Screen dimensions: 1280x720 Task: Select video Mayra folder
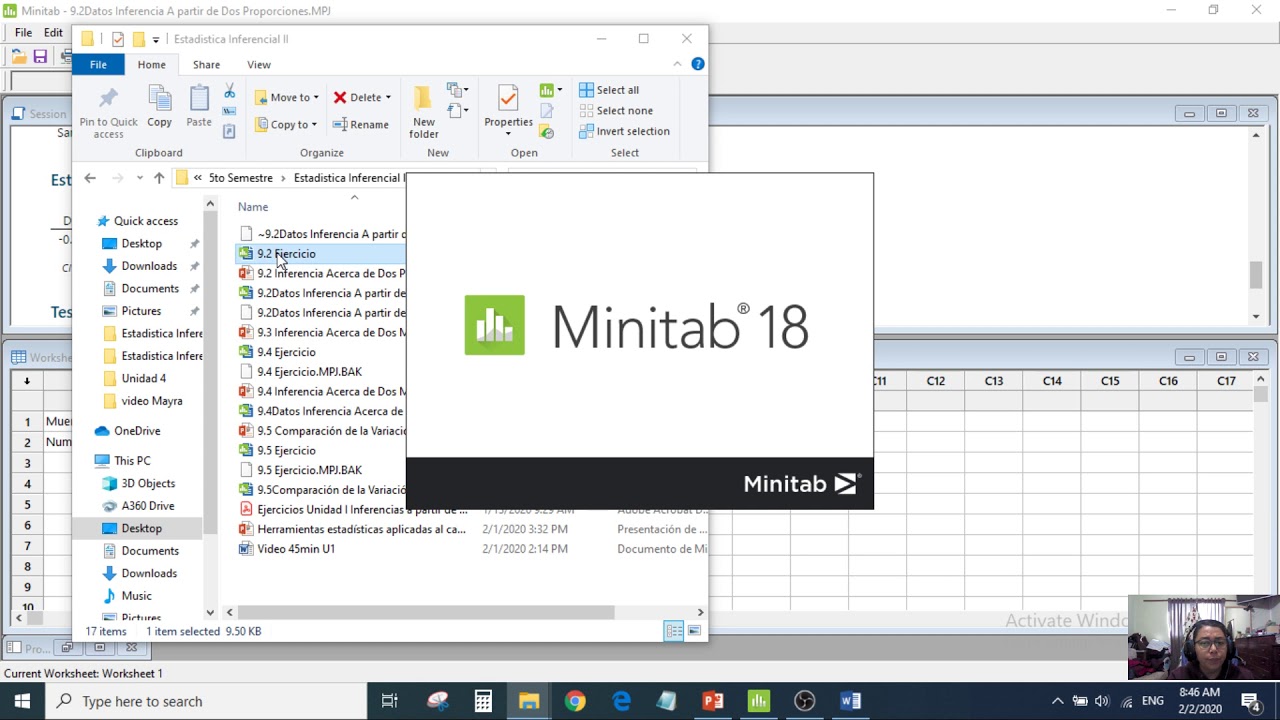(x=152, y=401)
